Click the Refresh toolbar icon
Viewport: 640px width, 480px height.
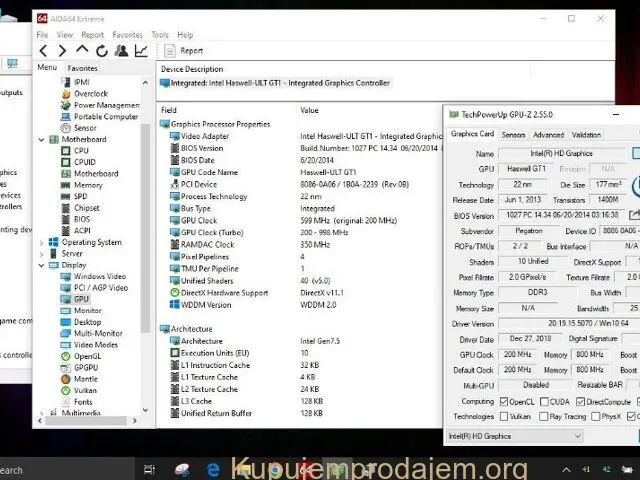pos(101,50)
